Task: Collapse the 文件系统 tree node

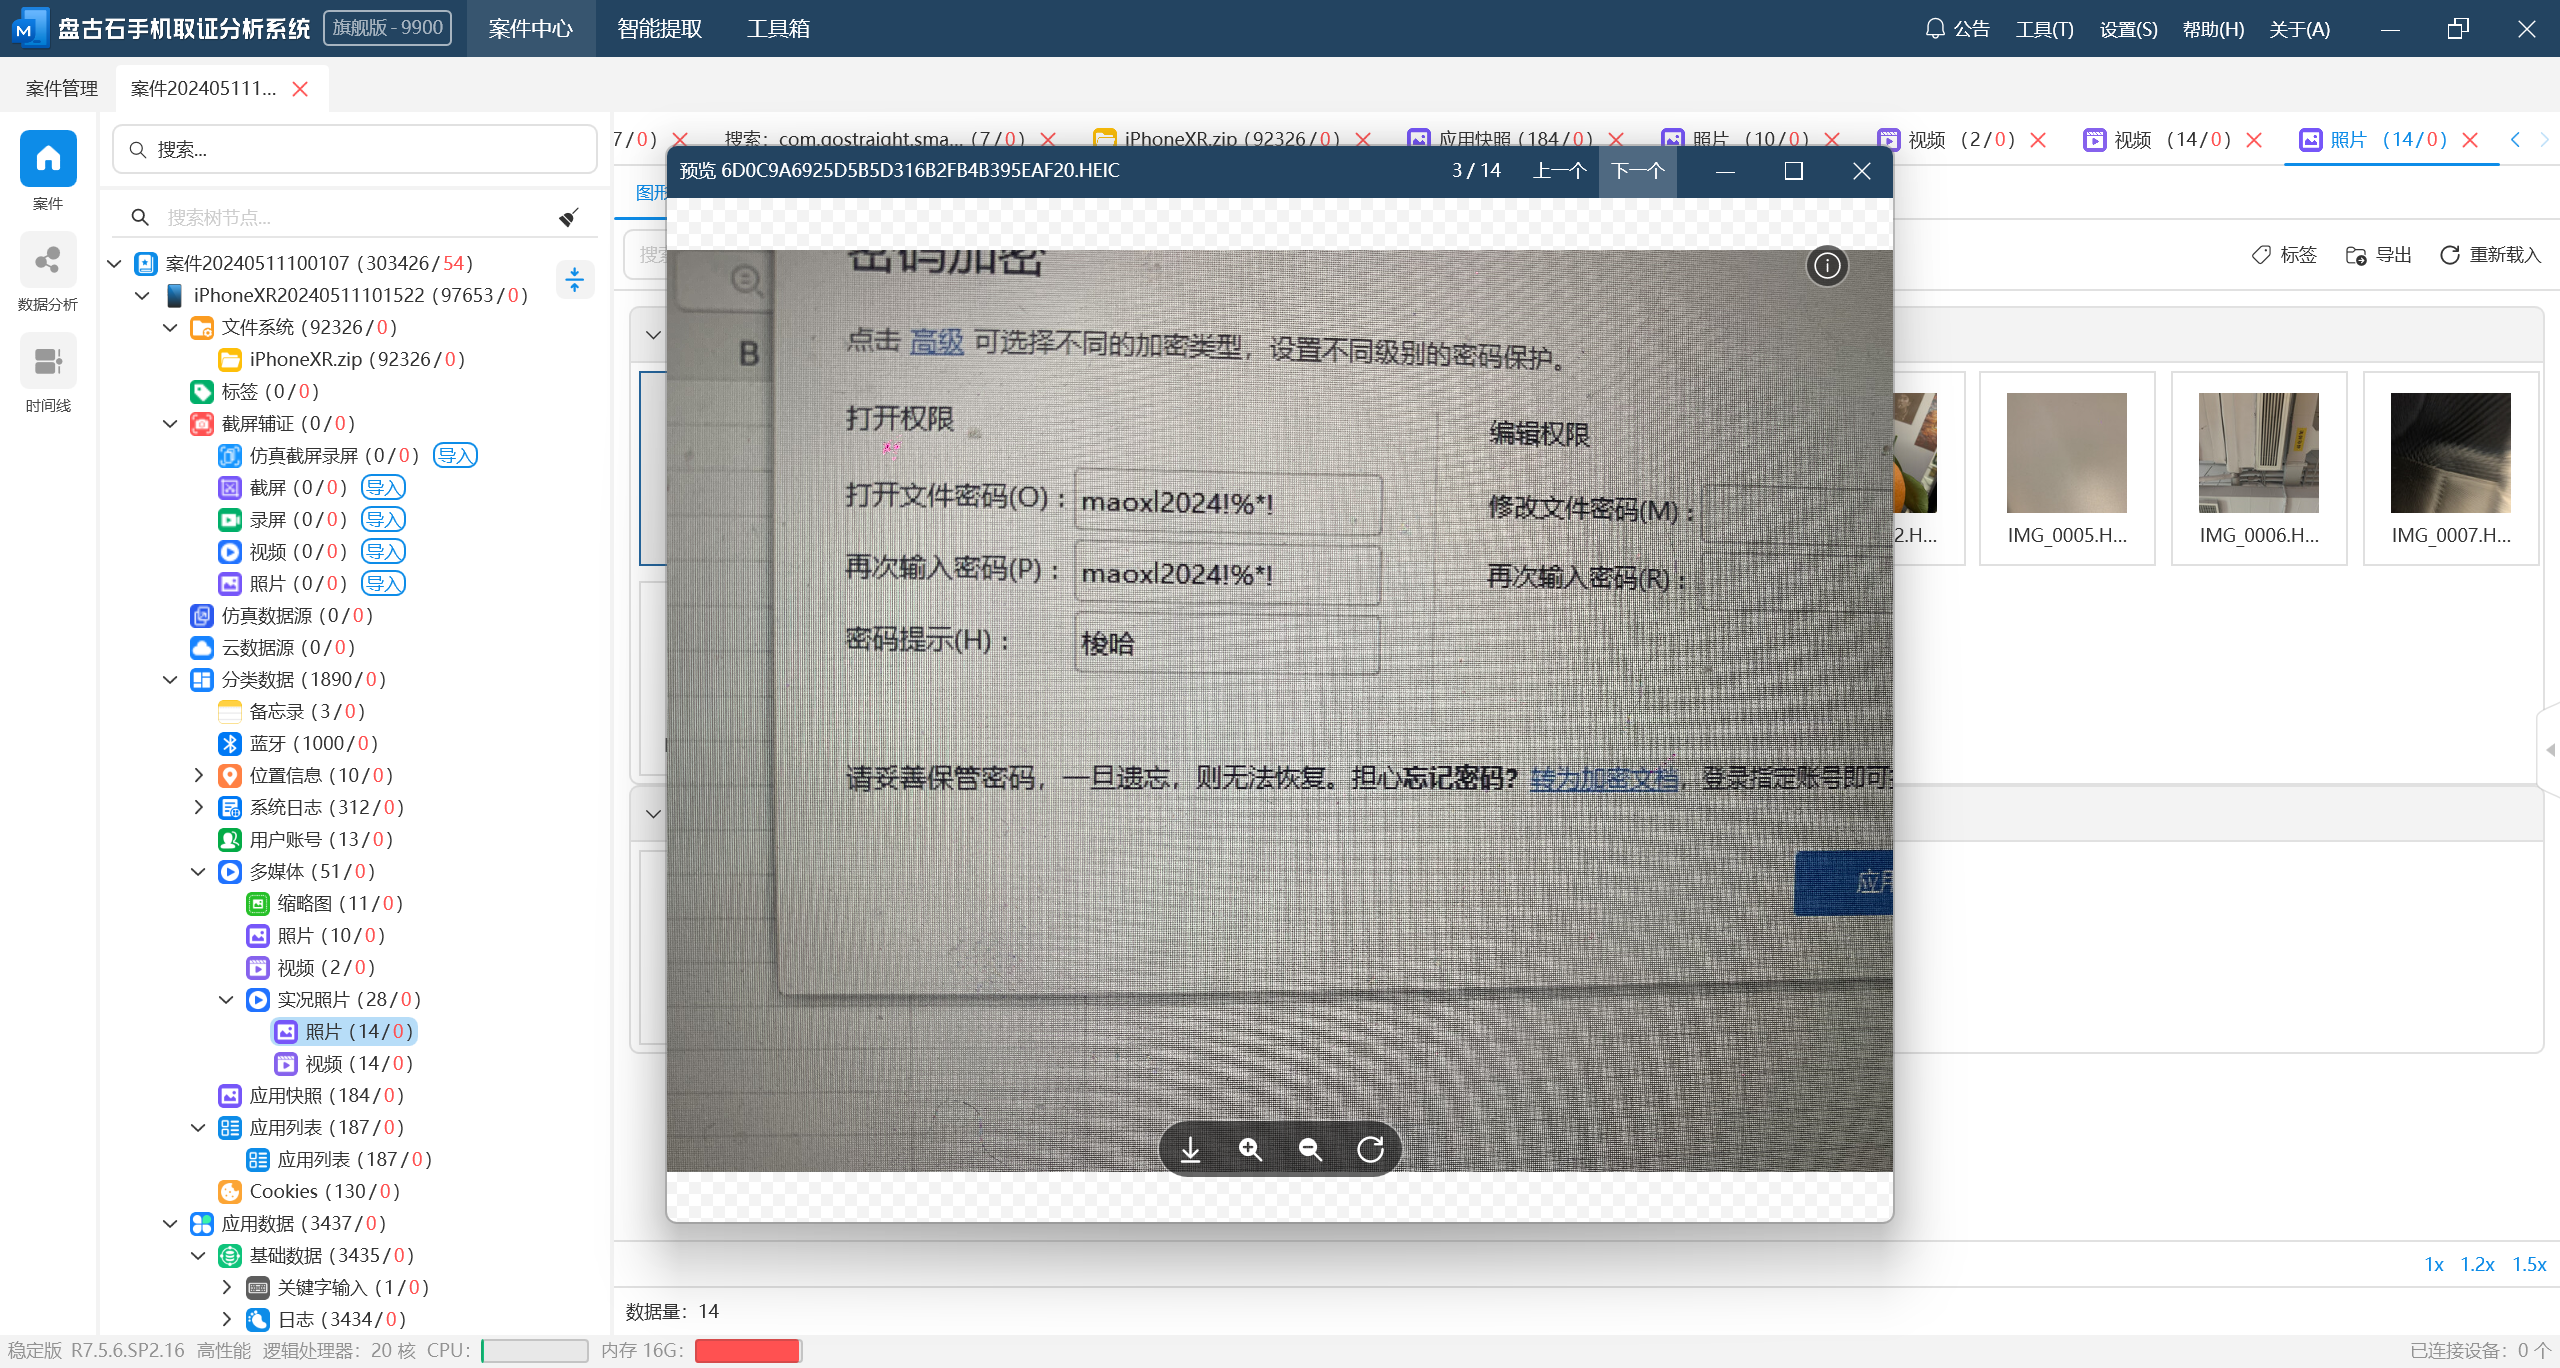Action: 170,328
